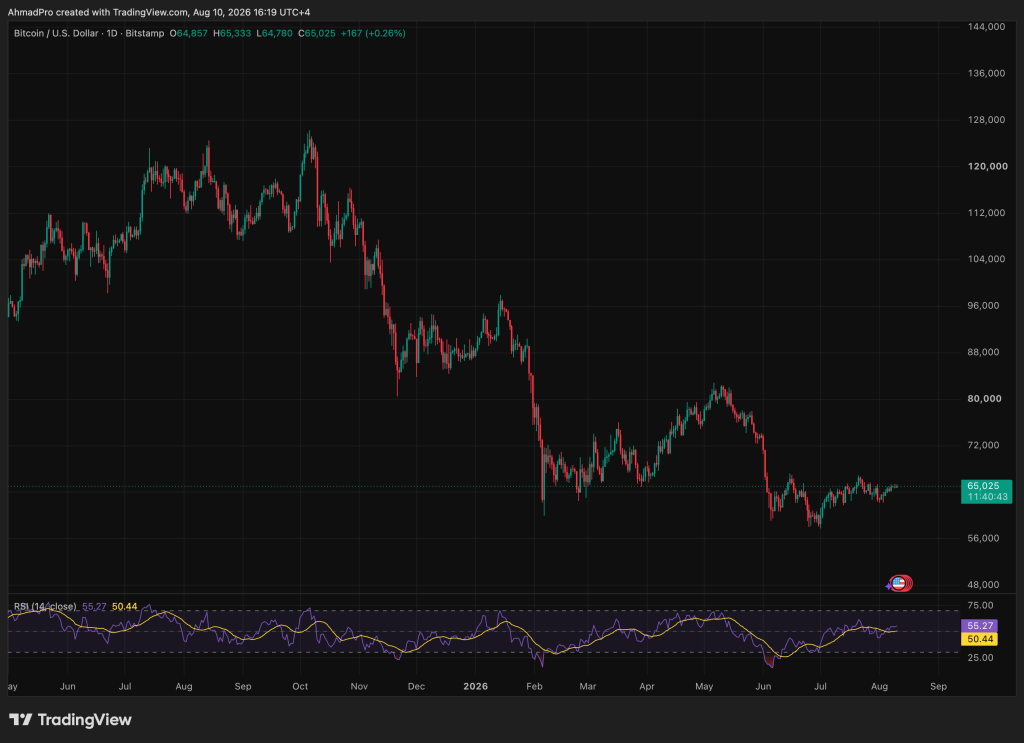Click the Apr label on the time axis
The image size is (1024, 743).
(x=647, y=686)
